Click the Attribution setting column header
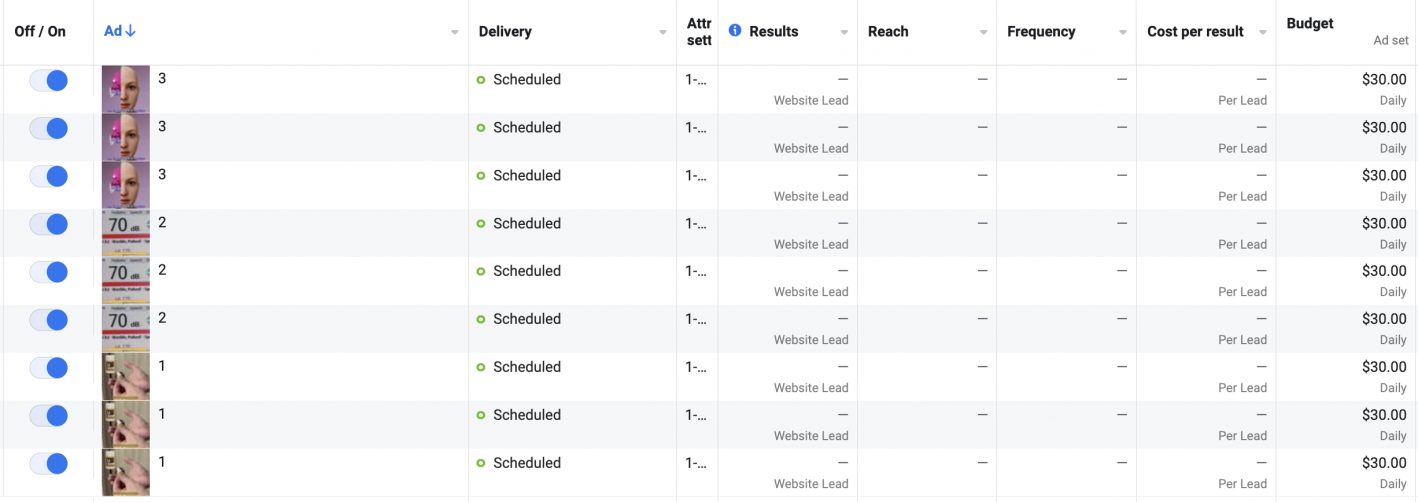Viewport: 1418px width, 502px height. 699,32
